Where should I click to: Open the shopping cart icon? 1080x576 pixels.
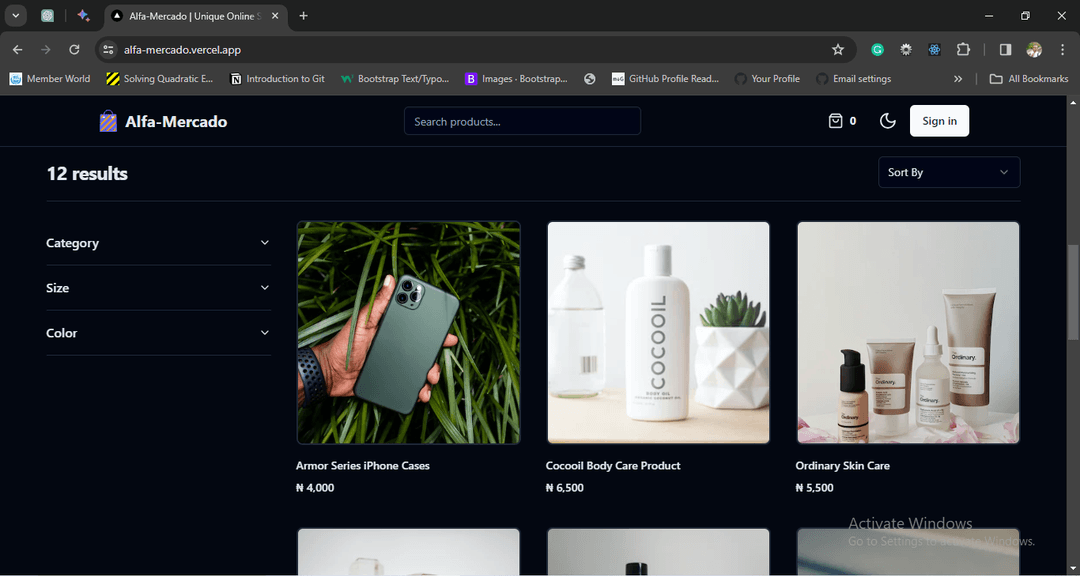(835, 121)
